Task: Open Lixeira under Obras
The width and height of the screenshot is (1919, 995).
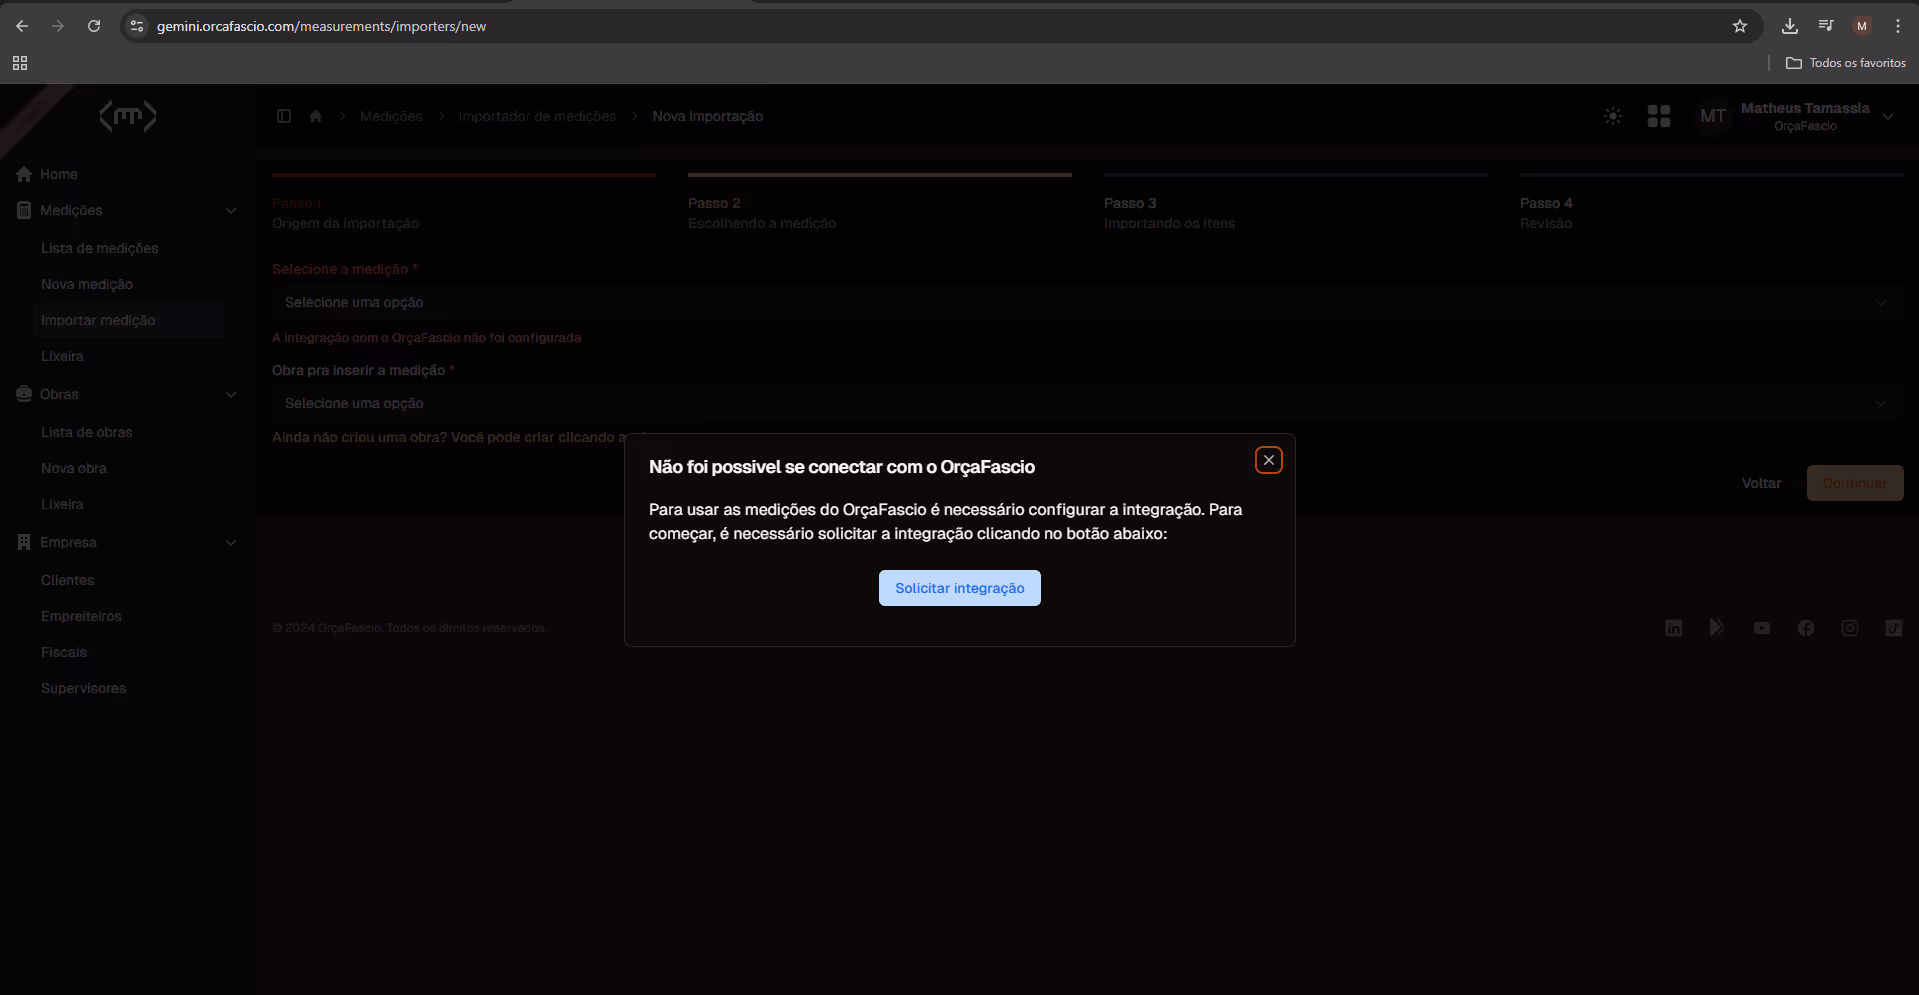Action: 62,504
